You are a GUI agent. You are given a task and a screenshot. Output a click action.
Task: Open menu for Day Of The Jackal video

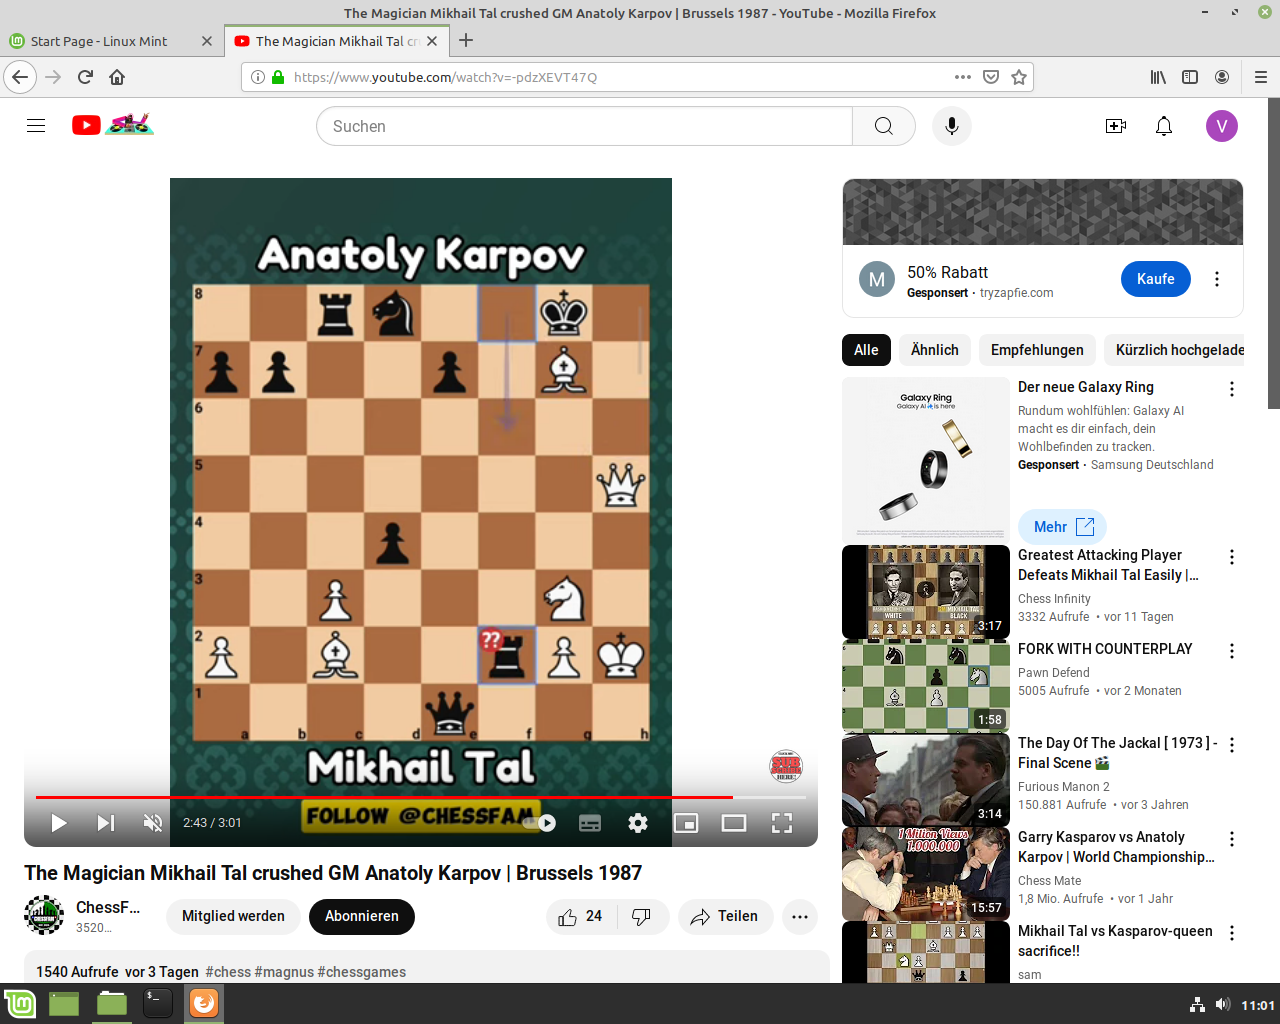[1232, 745]
